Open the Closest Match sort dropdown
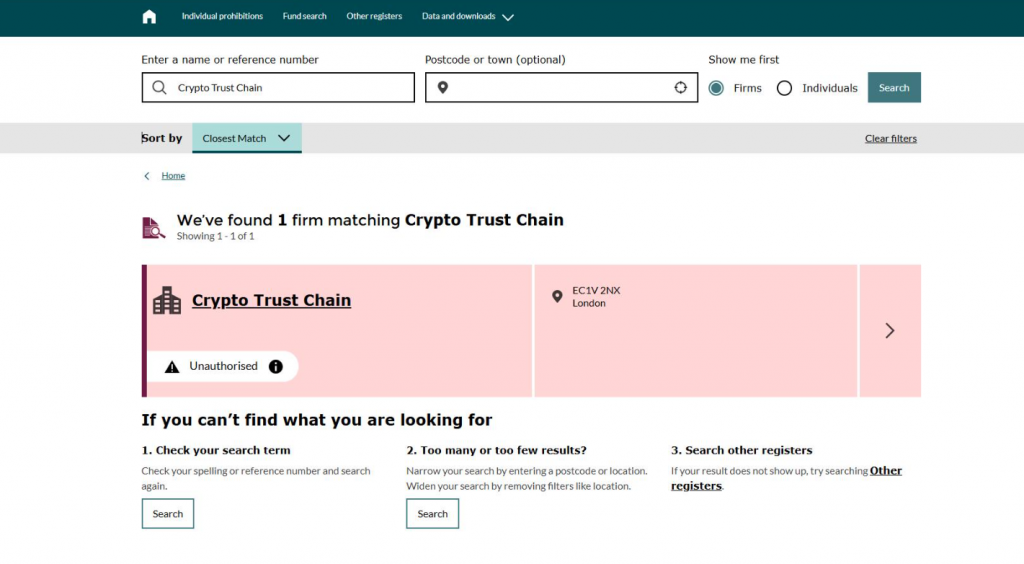 (x=247, y=138)
